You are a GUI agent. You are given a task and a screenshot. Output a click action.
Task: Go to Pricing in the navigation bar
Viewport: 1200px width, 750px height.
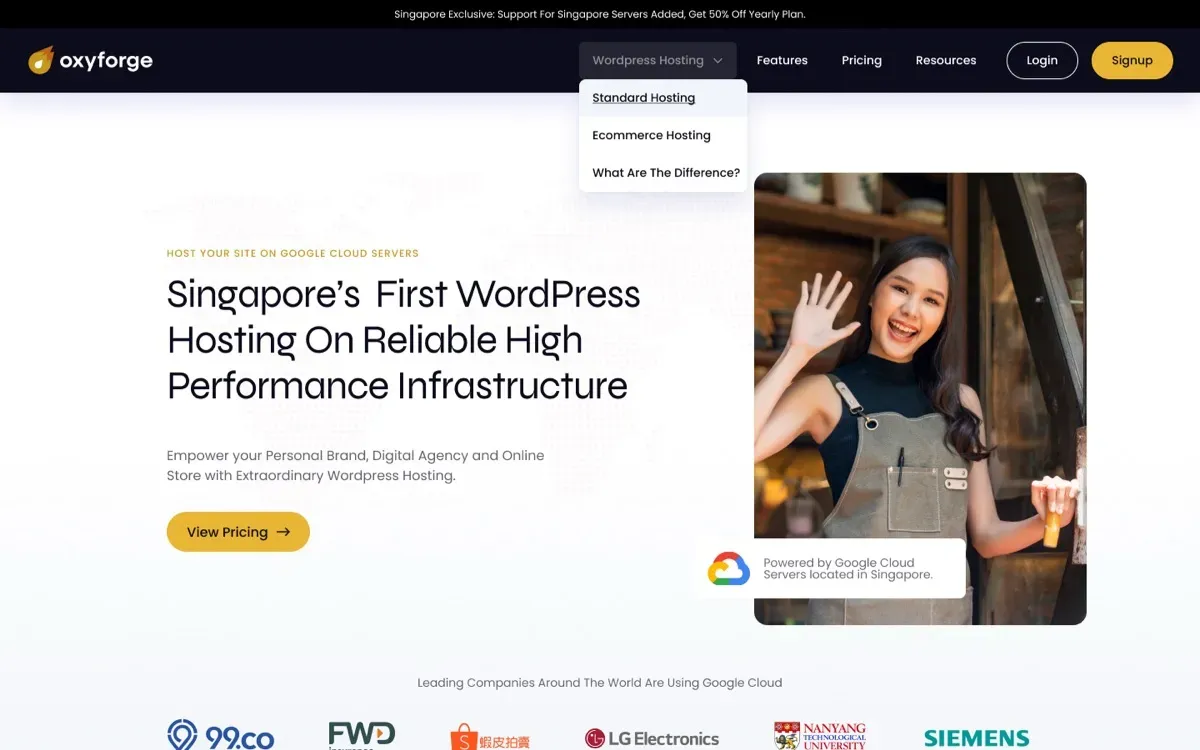click(x=862, y=60)
